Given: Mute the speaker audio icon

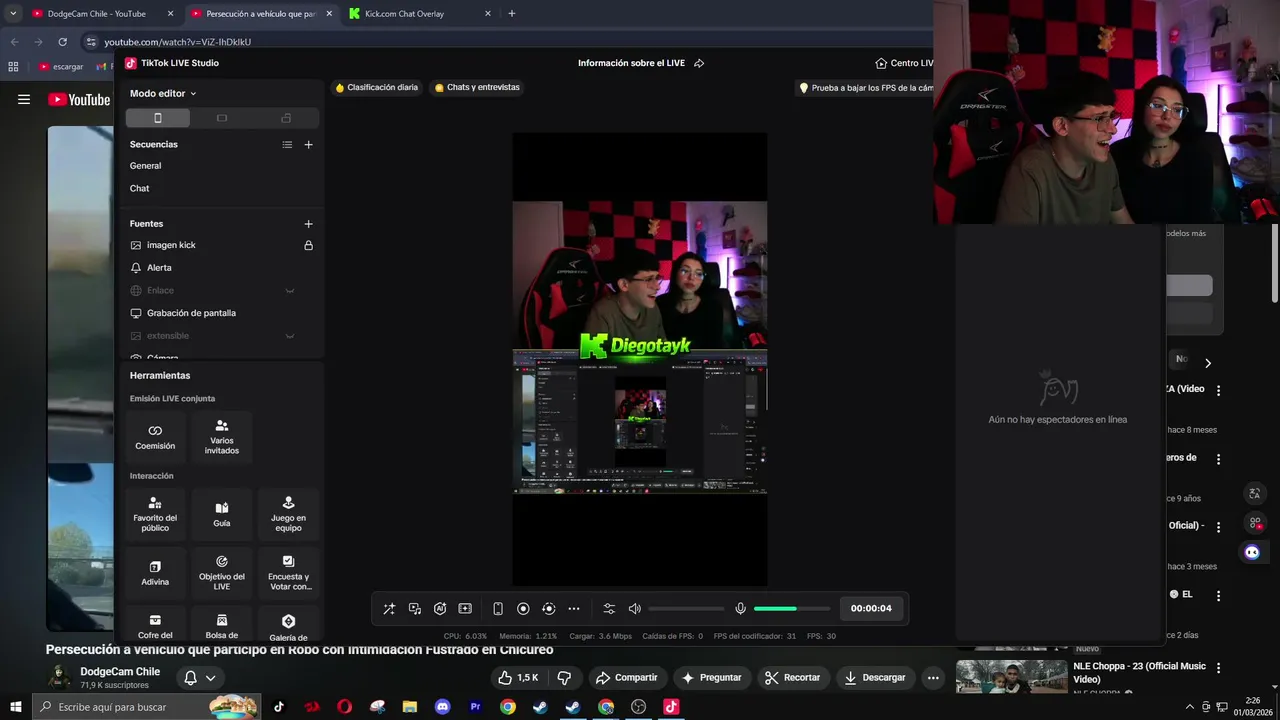Looking at the screenshot, I should coord(634,608).
